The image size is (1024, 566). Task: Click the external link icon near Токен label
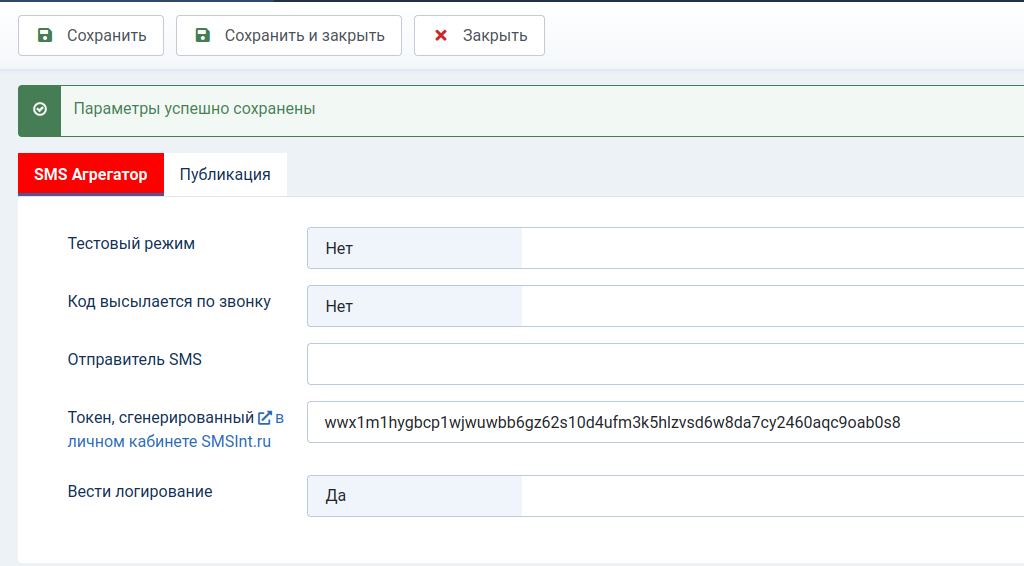264,418
